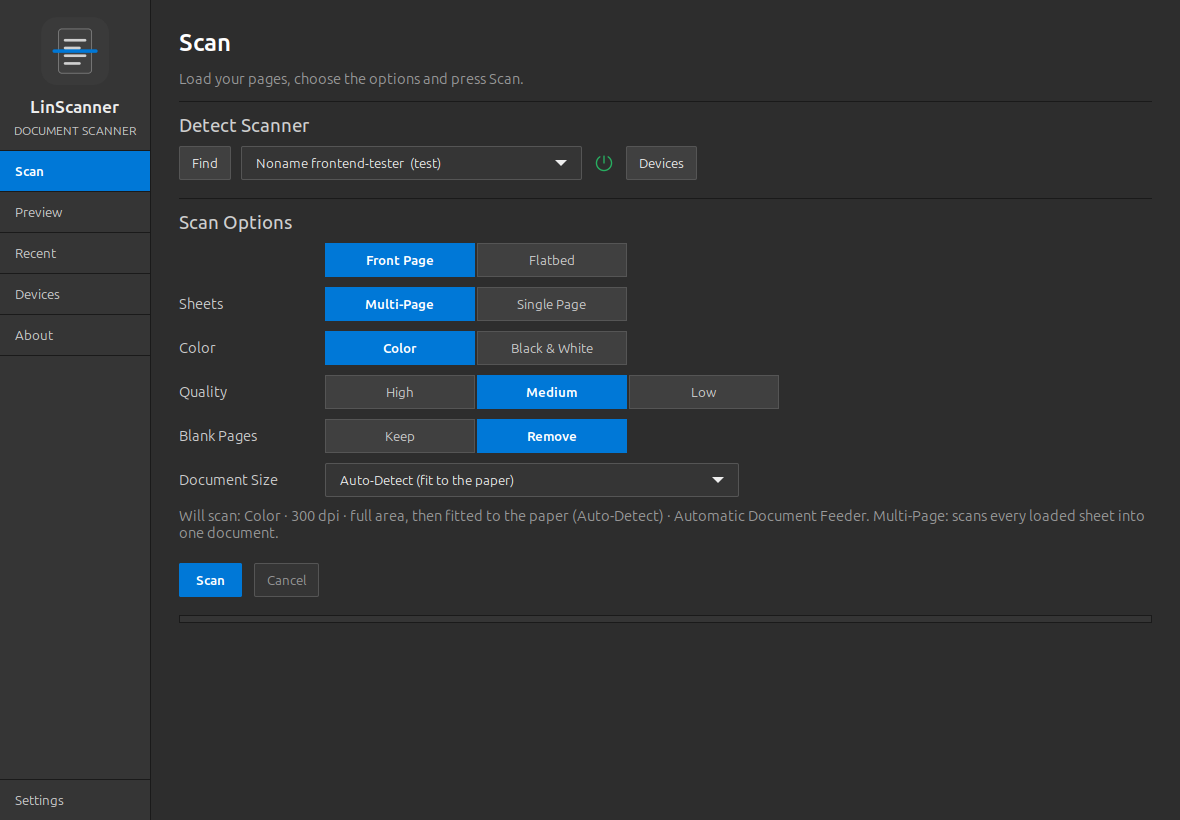
Task: Click the 'Blank Pages' label
Action: click(x=218, y=436)
